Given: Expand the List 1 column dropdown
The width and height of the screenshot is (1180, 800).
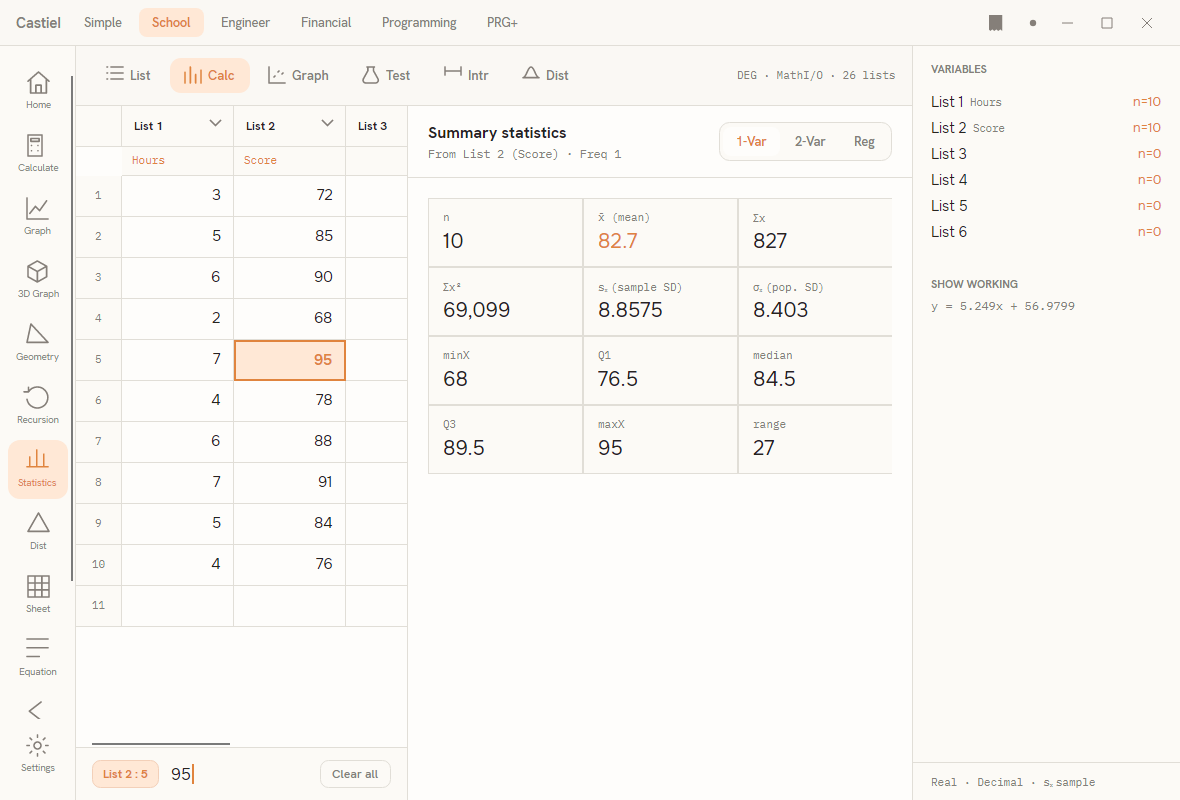Looking at the screenshot, I should pos(215,123).
